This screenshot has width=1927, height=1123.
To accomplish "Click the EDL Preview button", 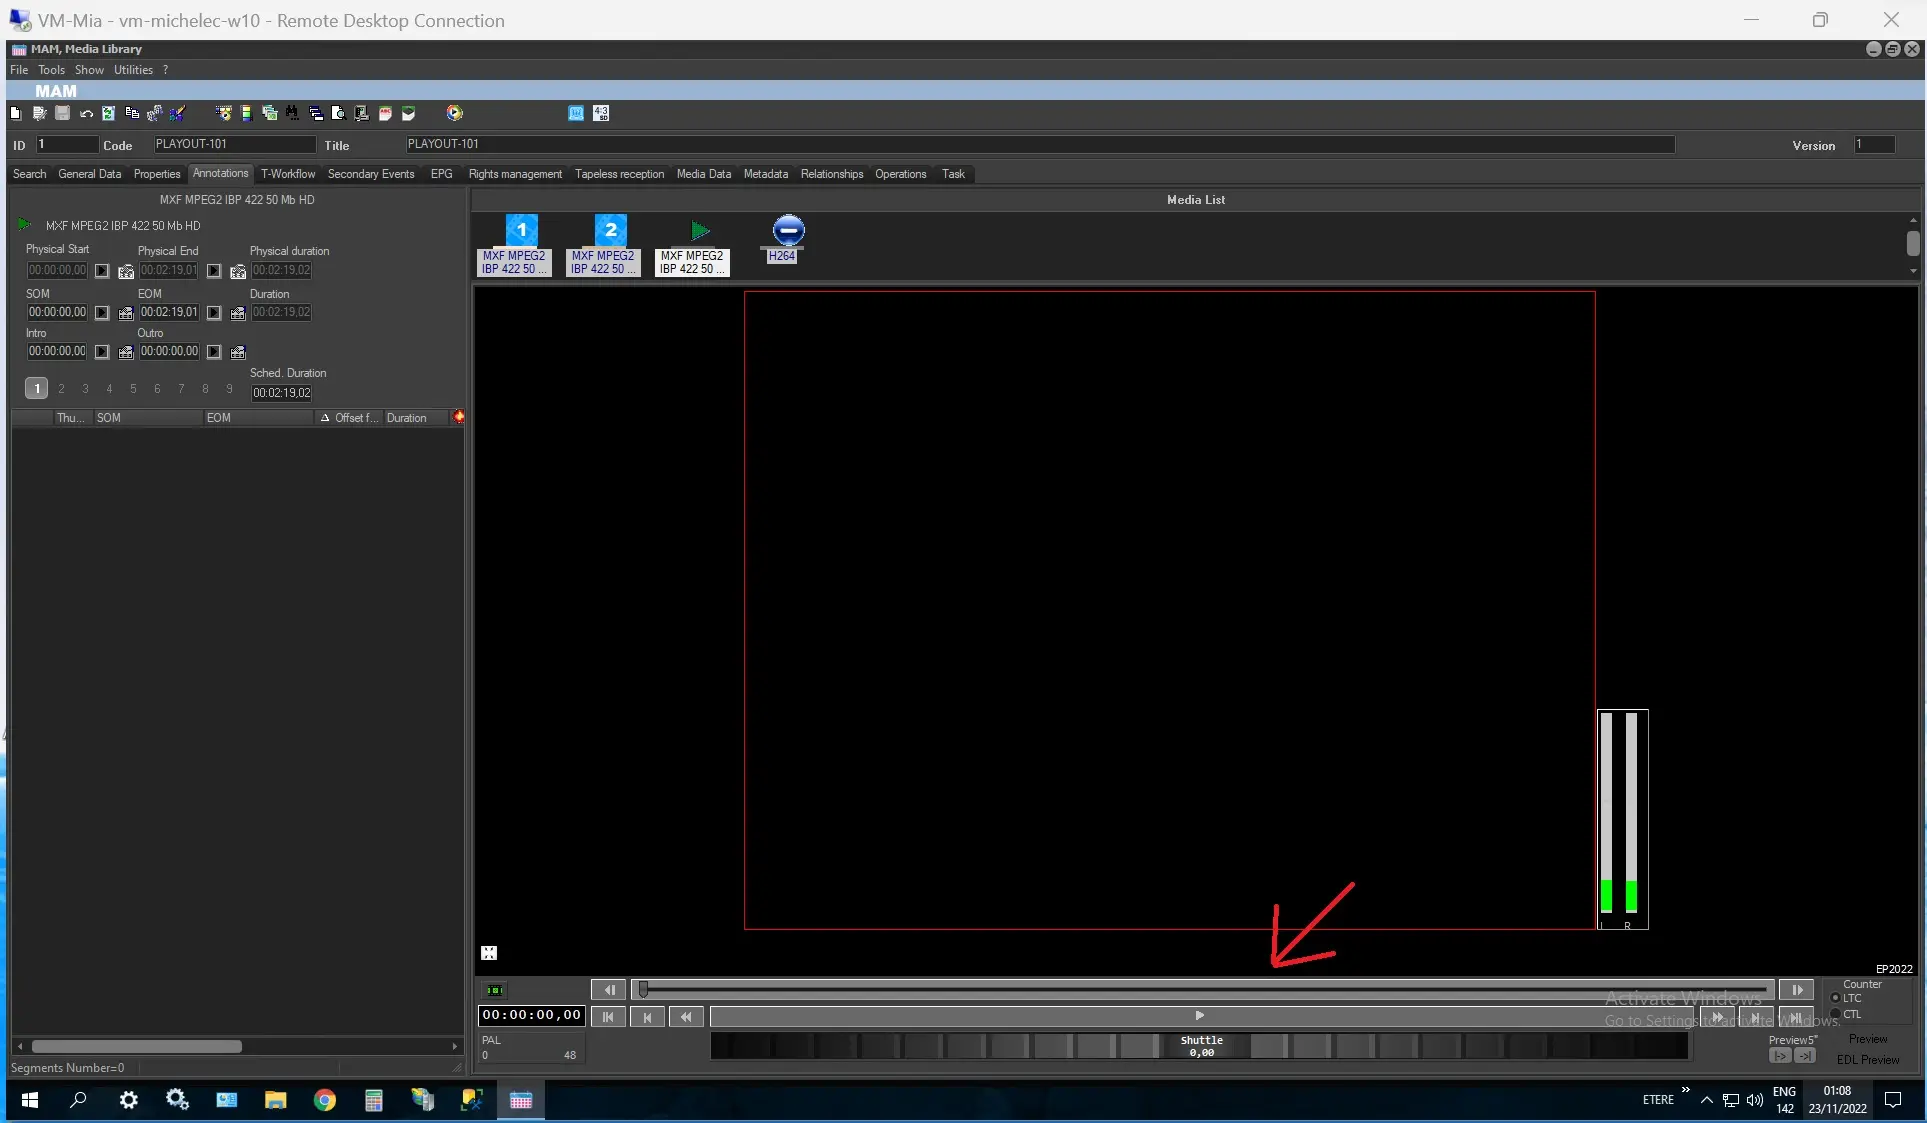I will pyautogui.click(x=1867, y=1059).
